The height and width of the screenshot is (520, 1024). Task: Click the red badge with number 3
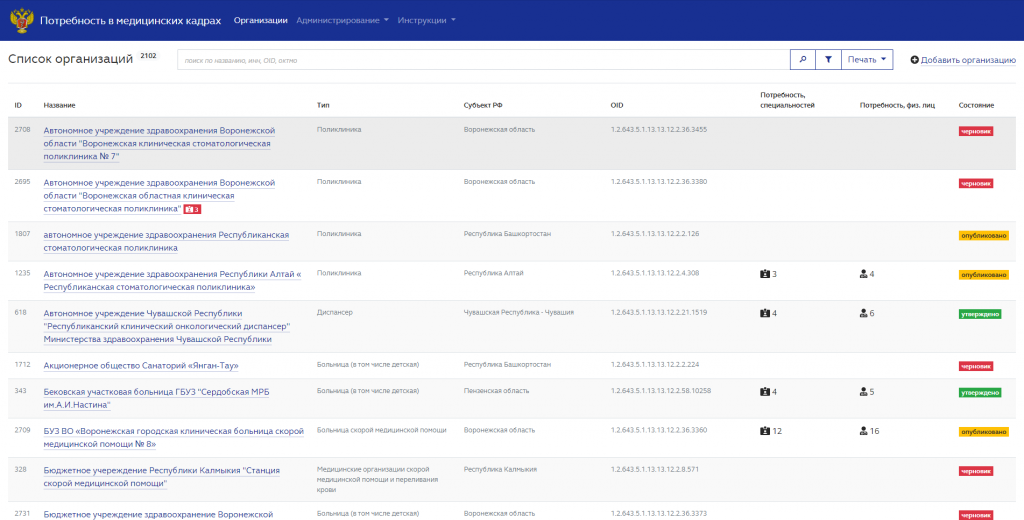click(x=192, y=209)
